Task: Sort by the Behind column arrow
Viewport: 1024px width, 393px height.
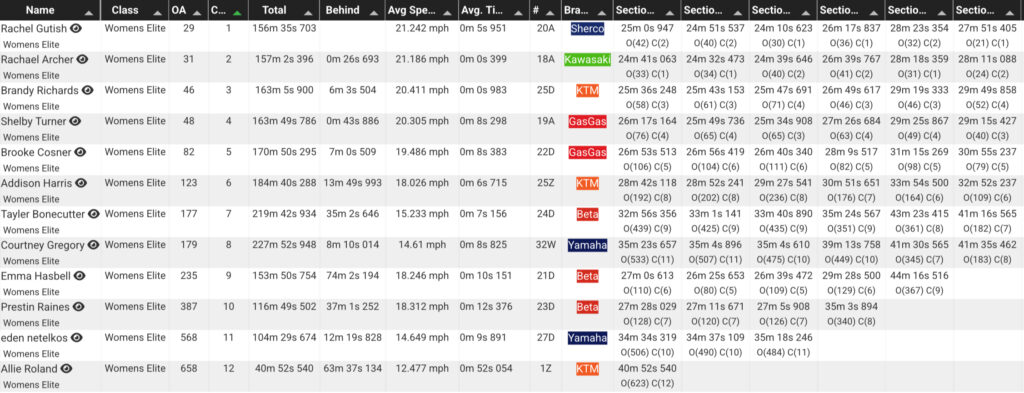Action: click(x=374, y=12)
